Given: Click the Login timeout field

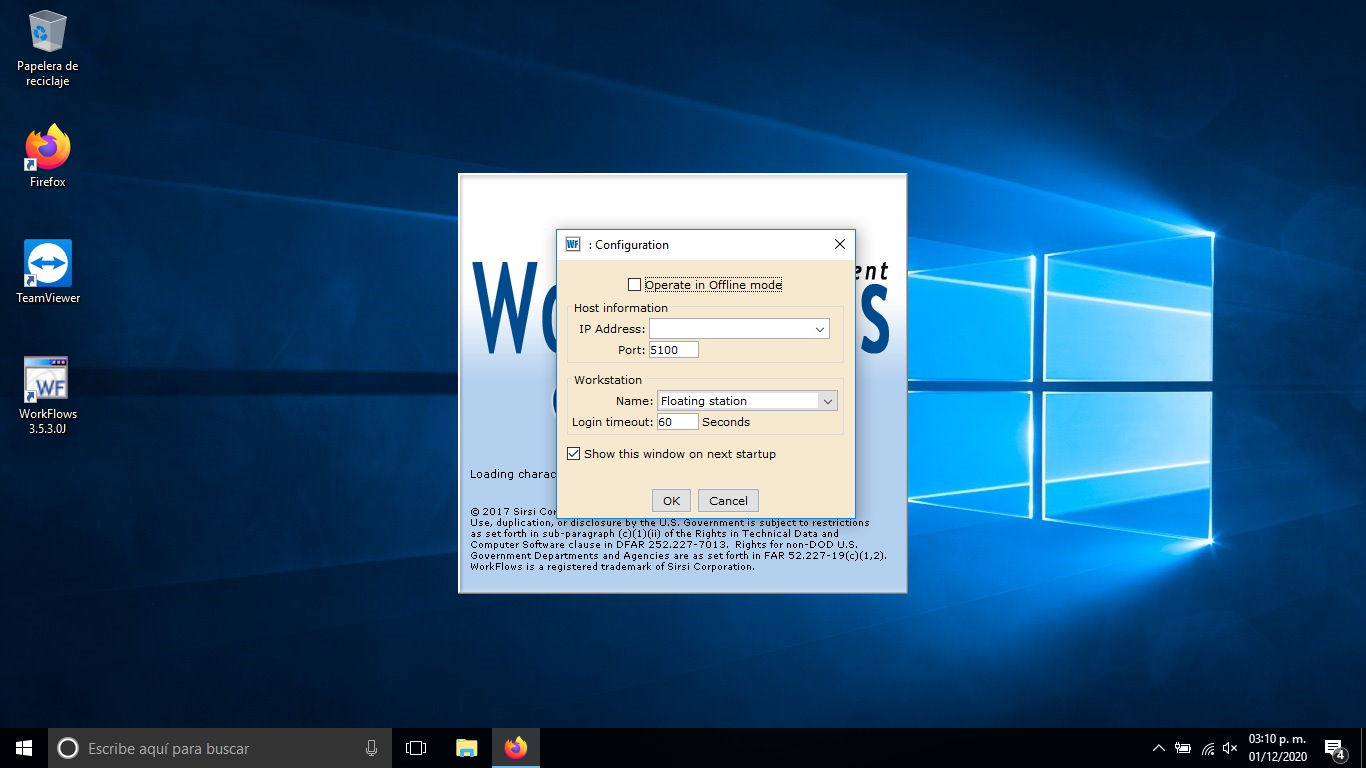Looking at the screenshot, I should pyautogui.click(x=677, y=422).
